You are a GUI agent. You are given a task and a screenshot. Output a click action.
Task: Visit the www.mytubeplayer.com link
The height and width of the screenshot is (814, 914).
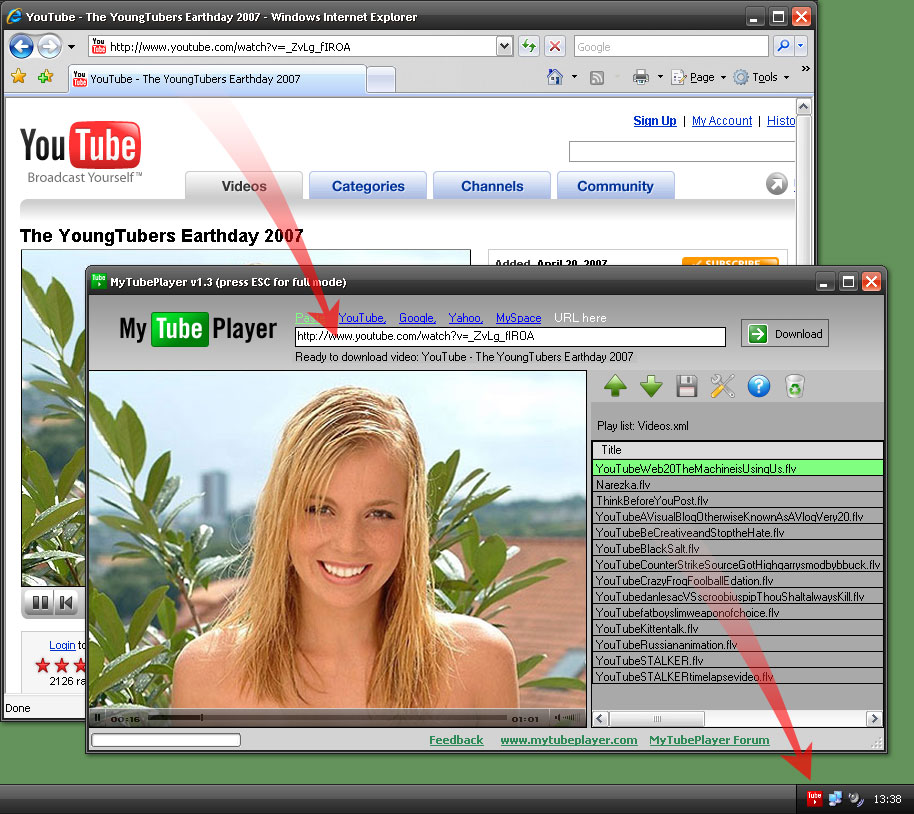pos(569,740)
